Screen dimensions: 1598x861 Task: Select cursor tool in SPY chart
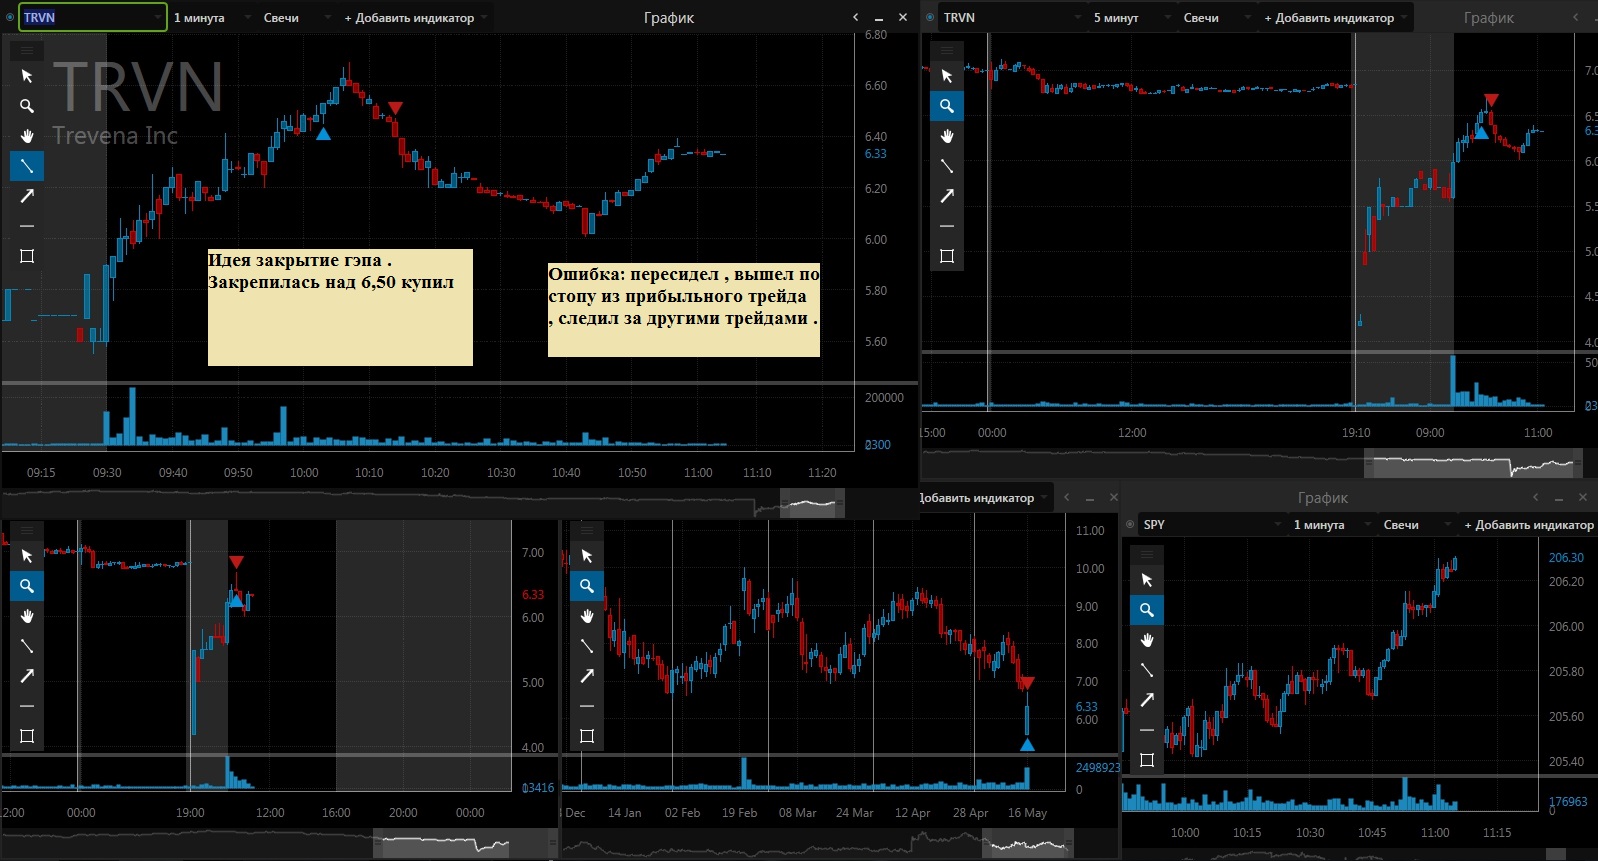point(1147,580)
